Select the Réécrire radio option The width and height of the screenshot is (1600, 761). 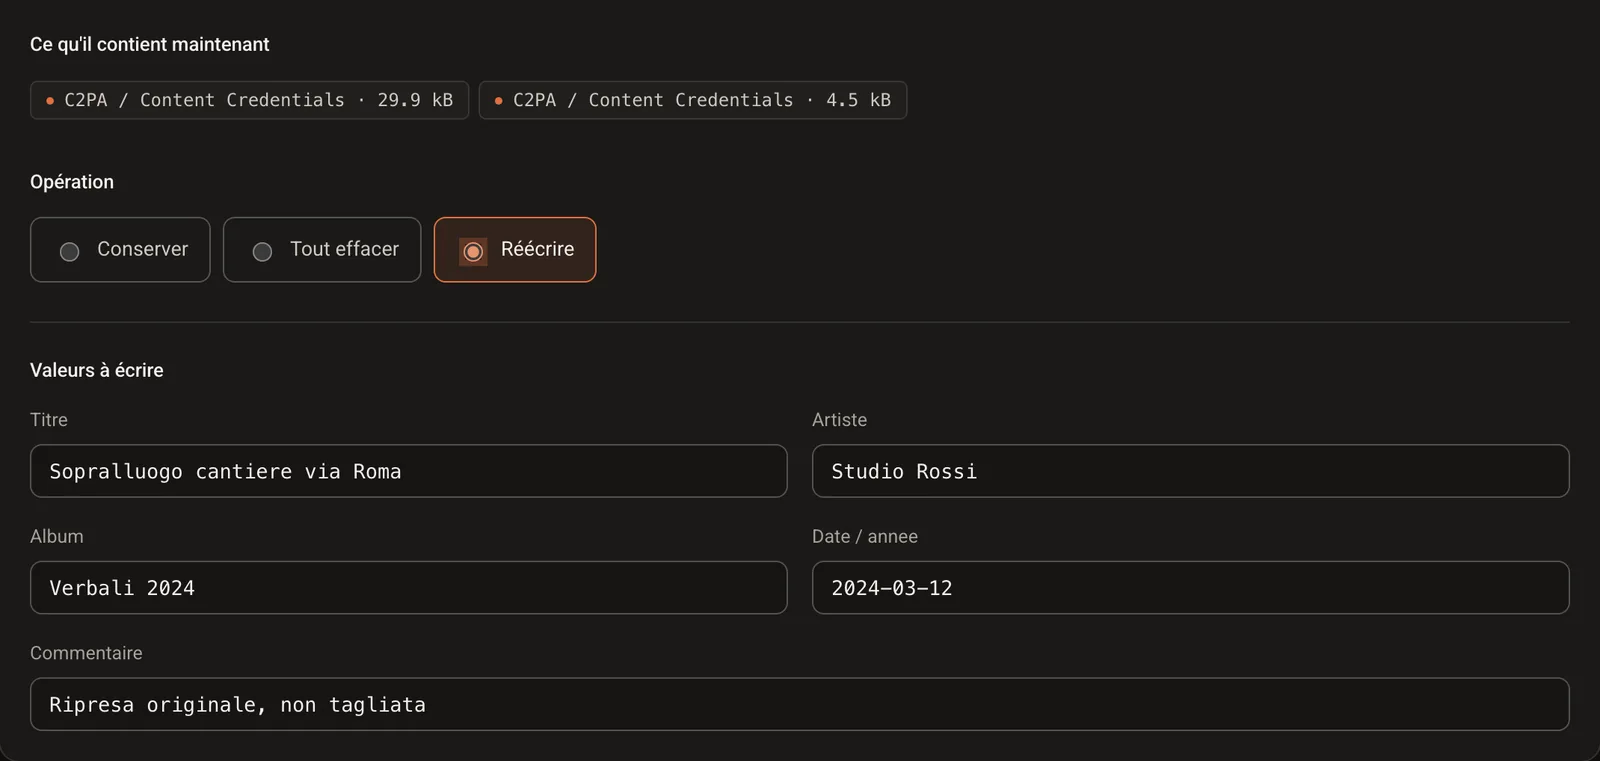pos(515,250)
